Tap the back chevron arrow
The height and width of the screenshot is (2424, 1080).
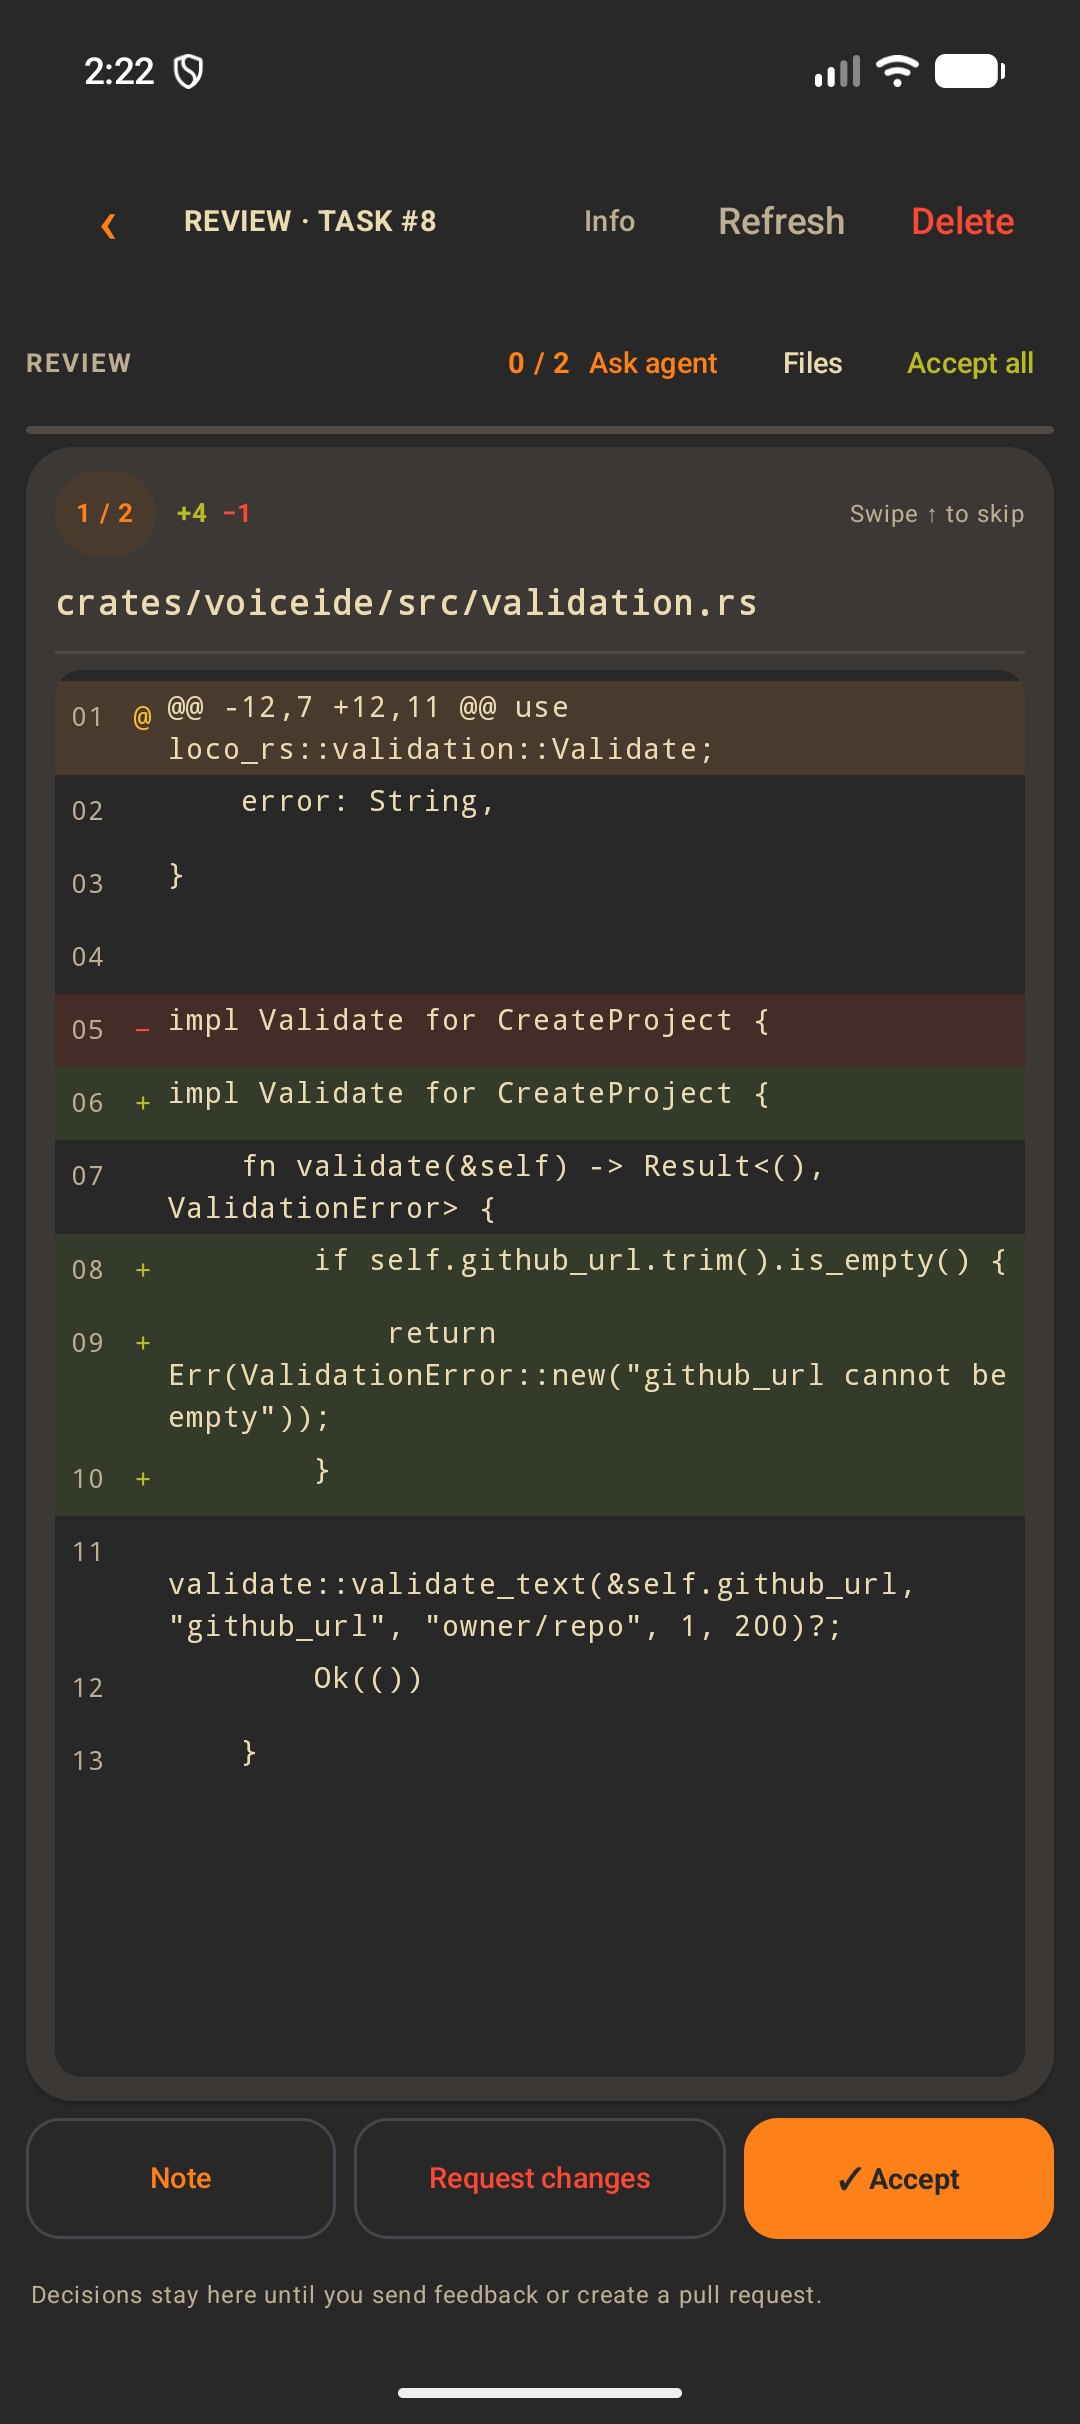coord(109,224)
